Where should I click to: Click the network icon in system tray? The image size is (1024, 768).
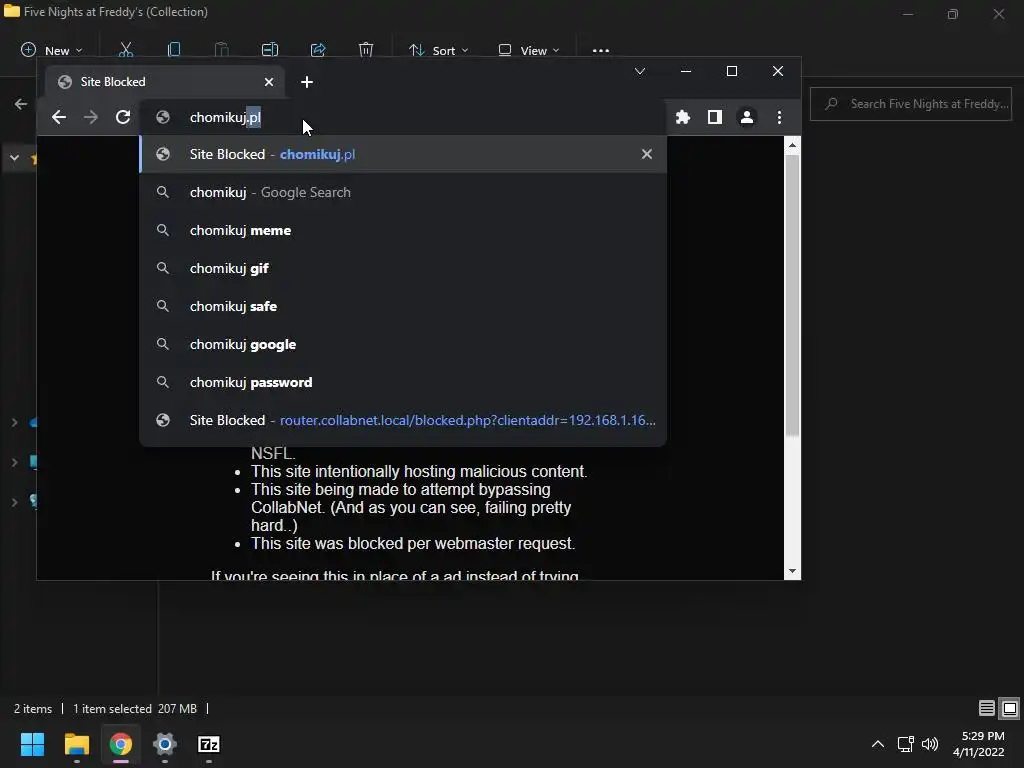(905, 744)
